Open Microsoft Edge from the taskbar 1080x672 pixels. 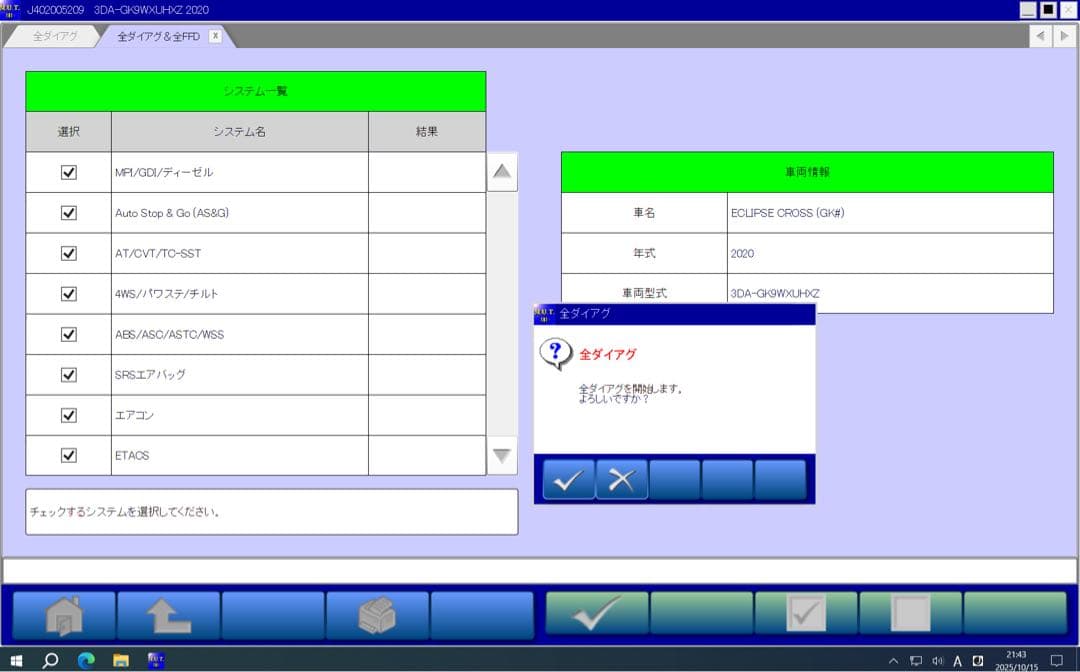(86, 660)
